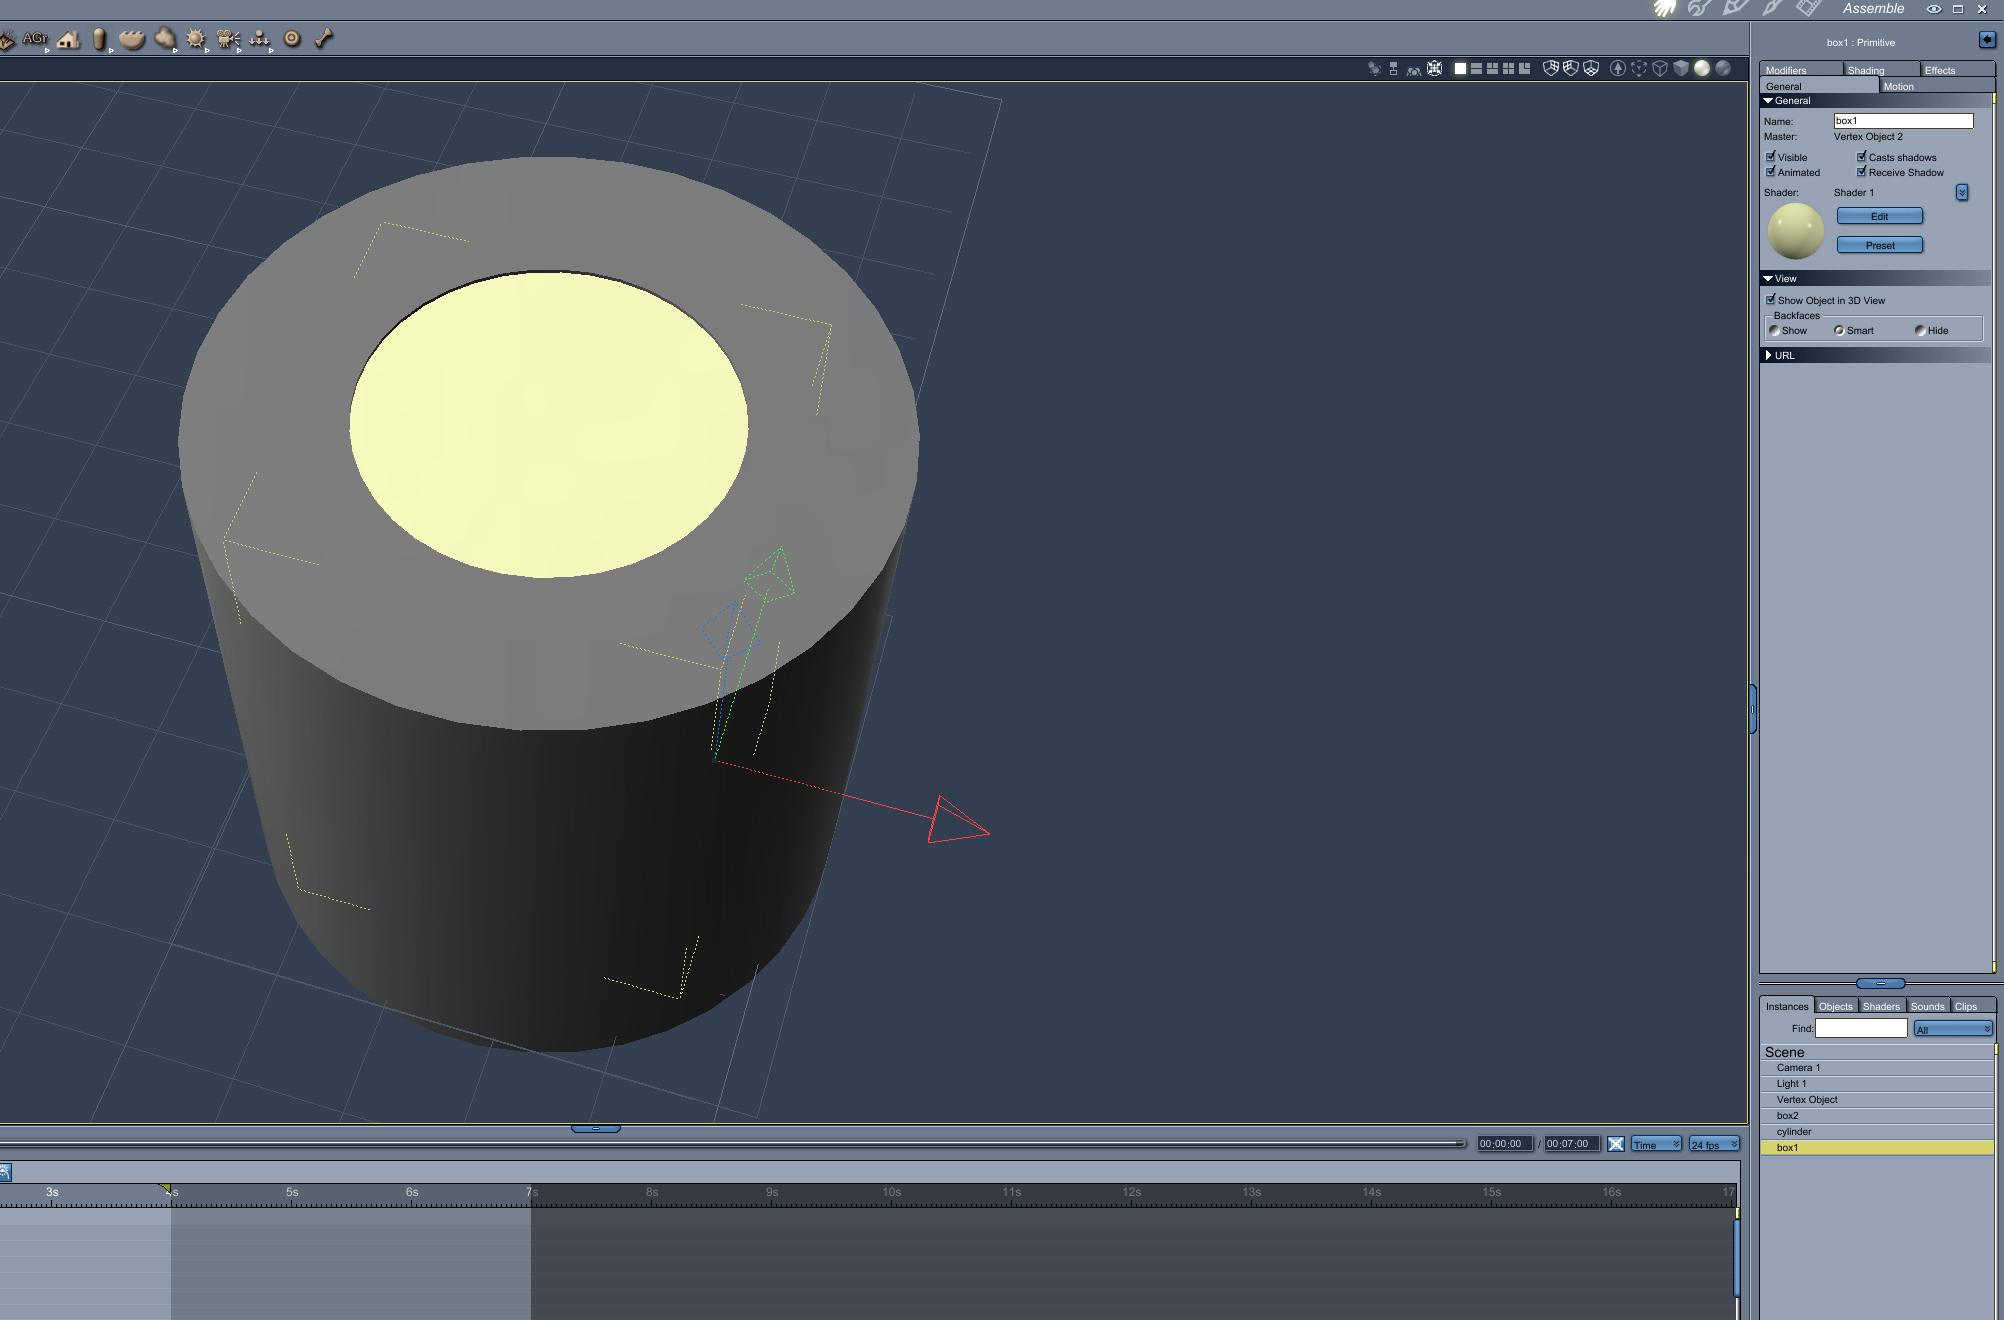Viewport: 2004px width, 1320px height.
Task: Select the movie camera tool icon
Action: pyautogui.click(x=228, y=39)
